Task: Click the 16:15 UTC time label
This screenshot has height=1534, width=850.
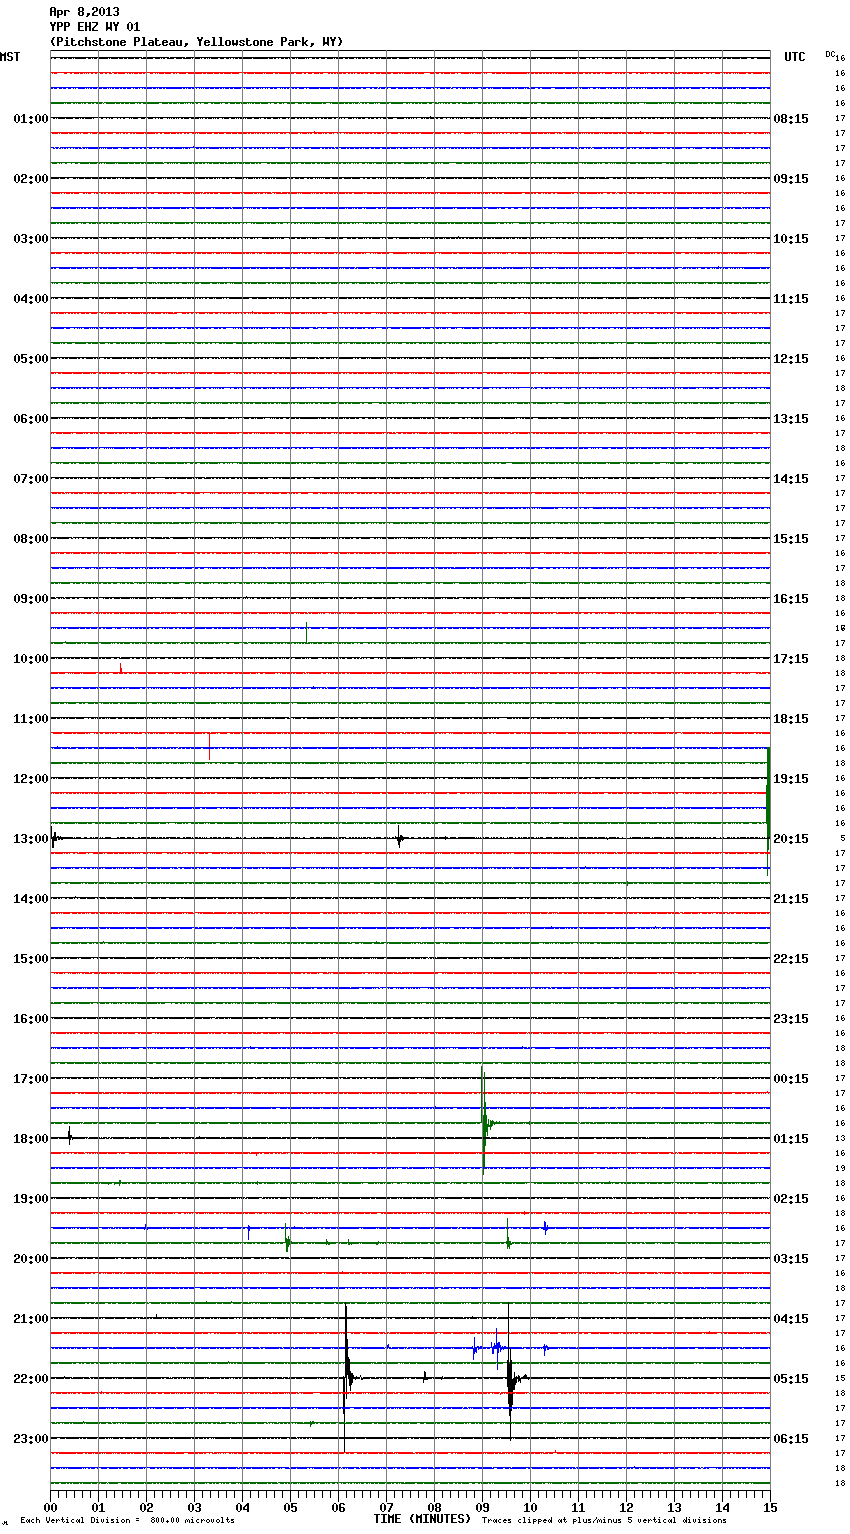Action: (x=791, y=599)
